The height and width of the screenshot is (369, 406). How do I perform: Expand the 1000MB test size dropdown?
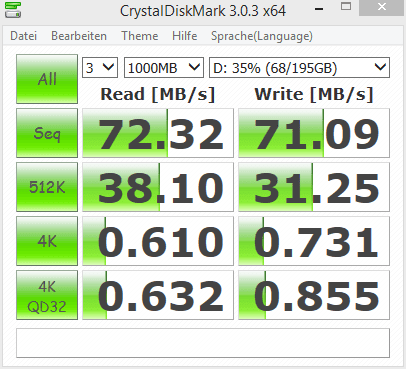(x=164, y=68)
